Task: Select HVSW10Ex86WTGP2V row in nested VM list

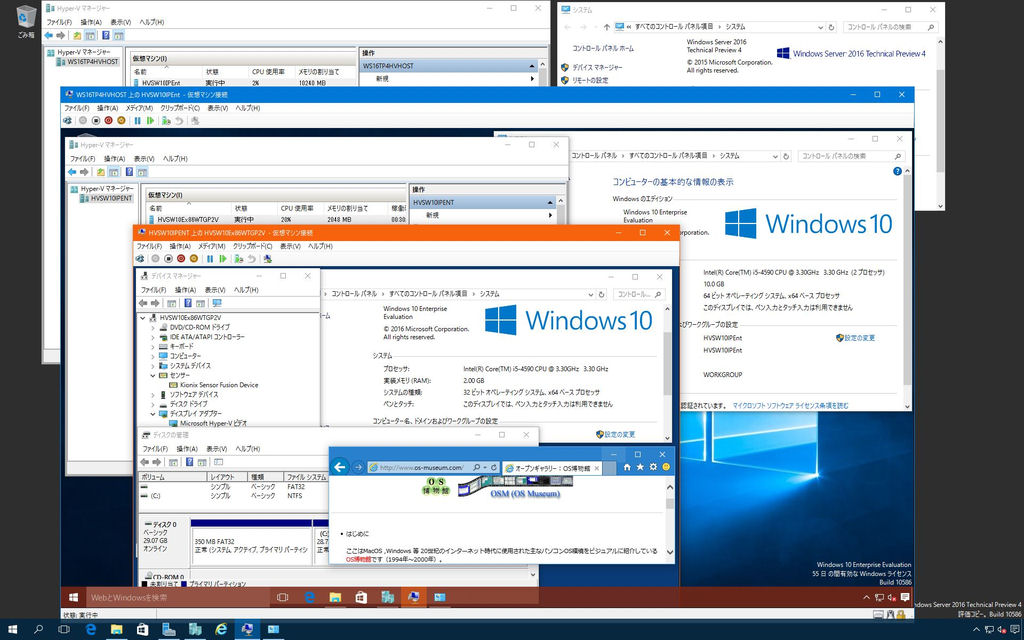Action: (x=278, y=220)
